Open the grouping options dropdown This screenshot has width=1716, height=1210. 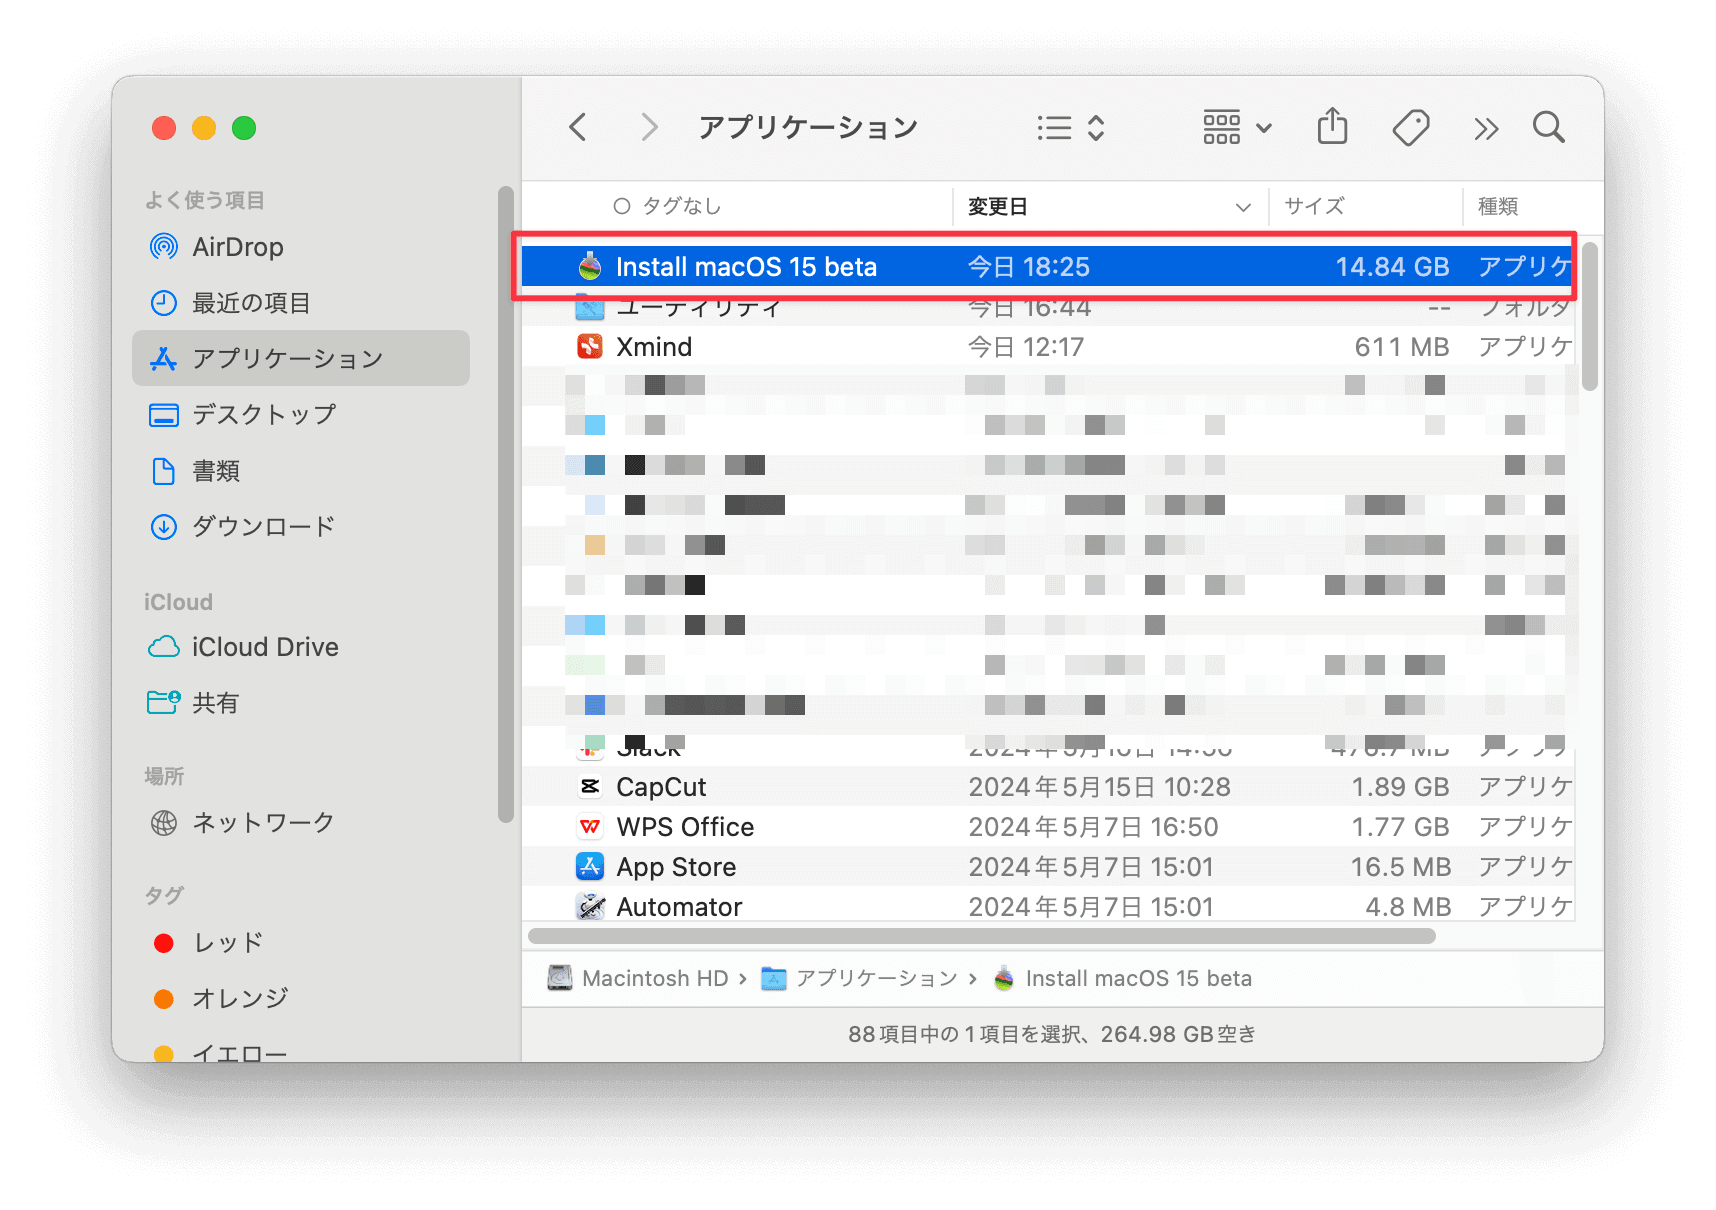point(1237,128)
